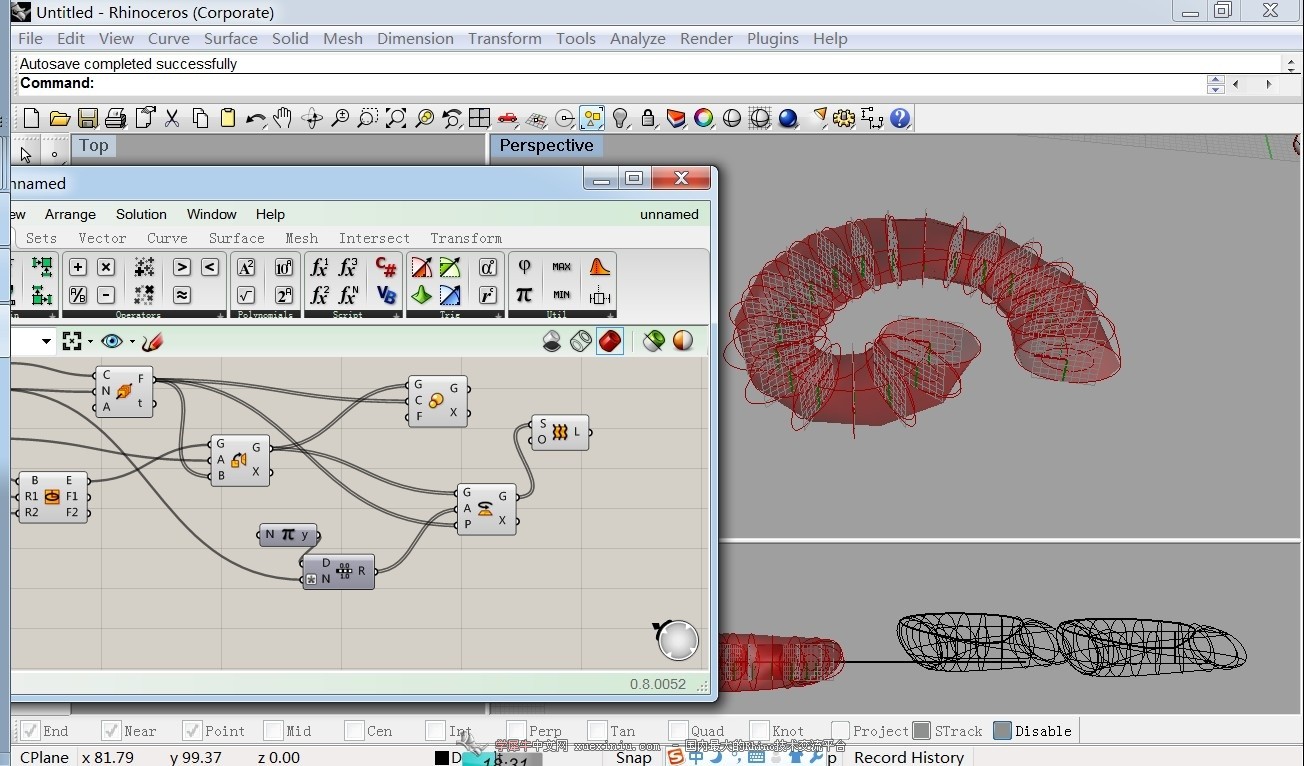Click the red car icon
The image size is (1304, 766).
click(x=507, y=118)
